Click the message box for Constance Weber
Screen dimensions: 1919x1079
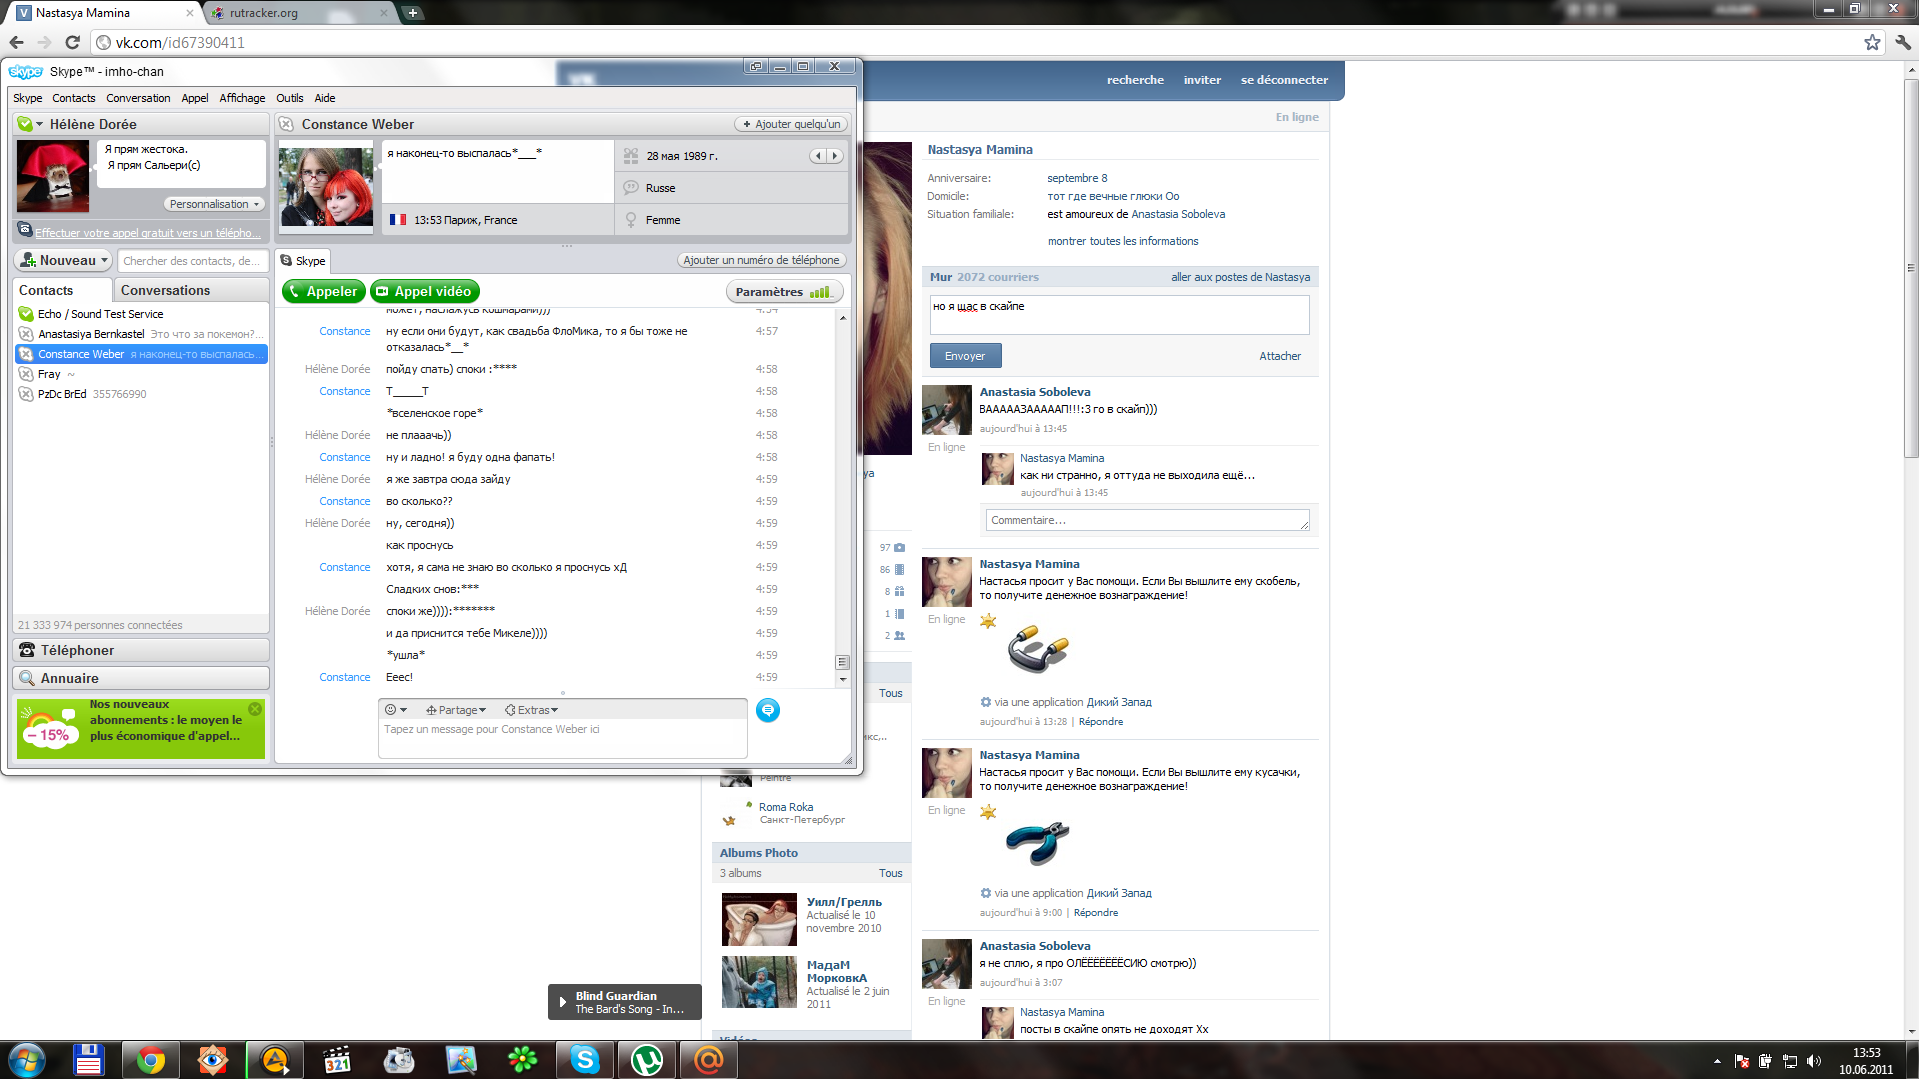tap(562, 739)
